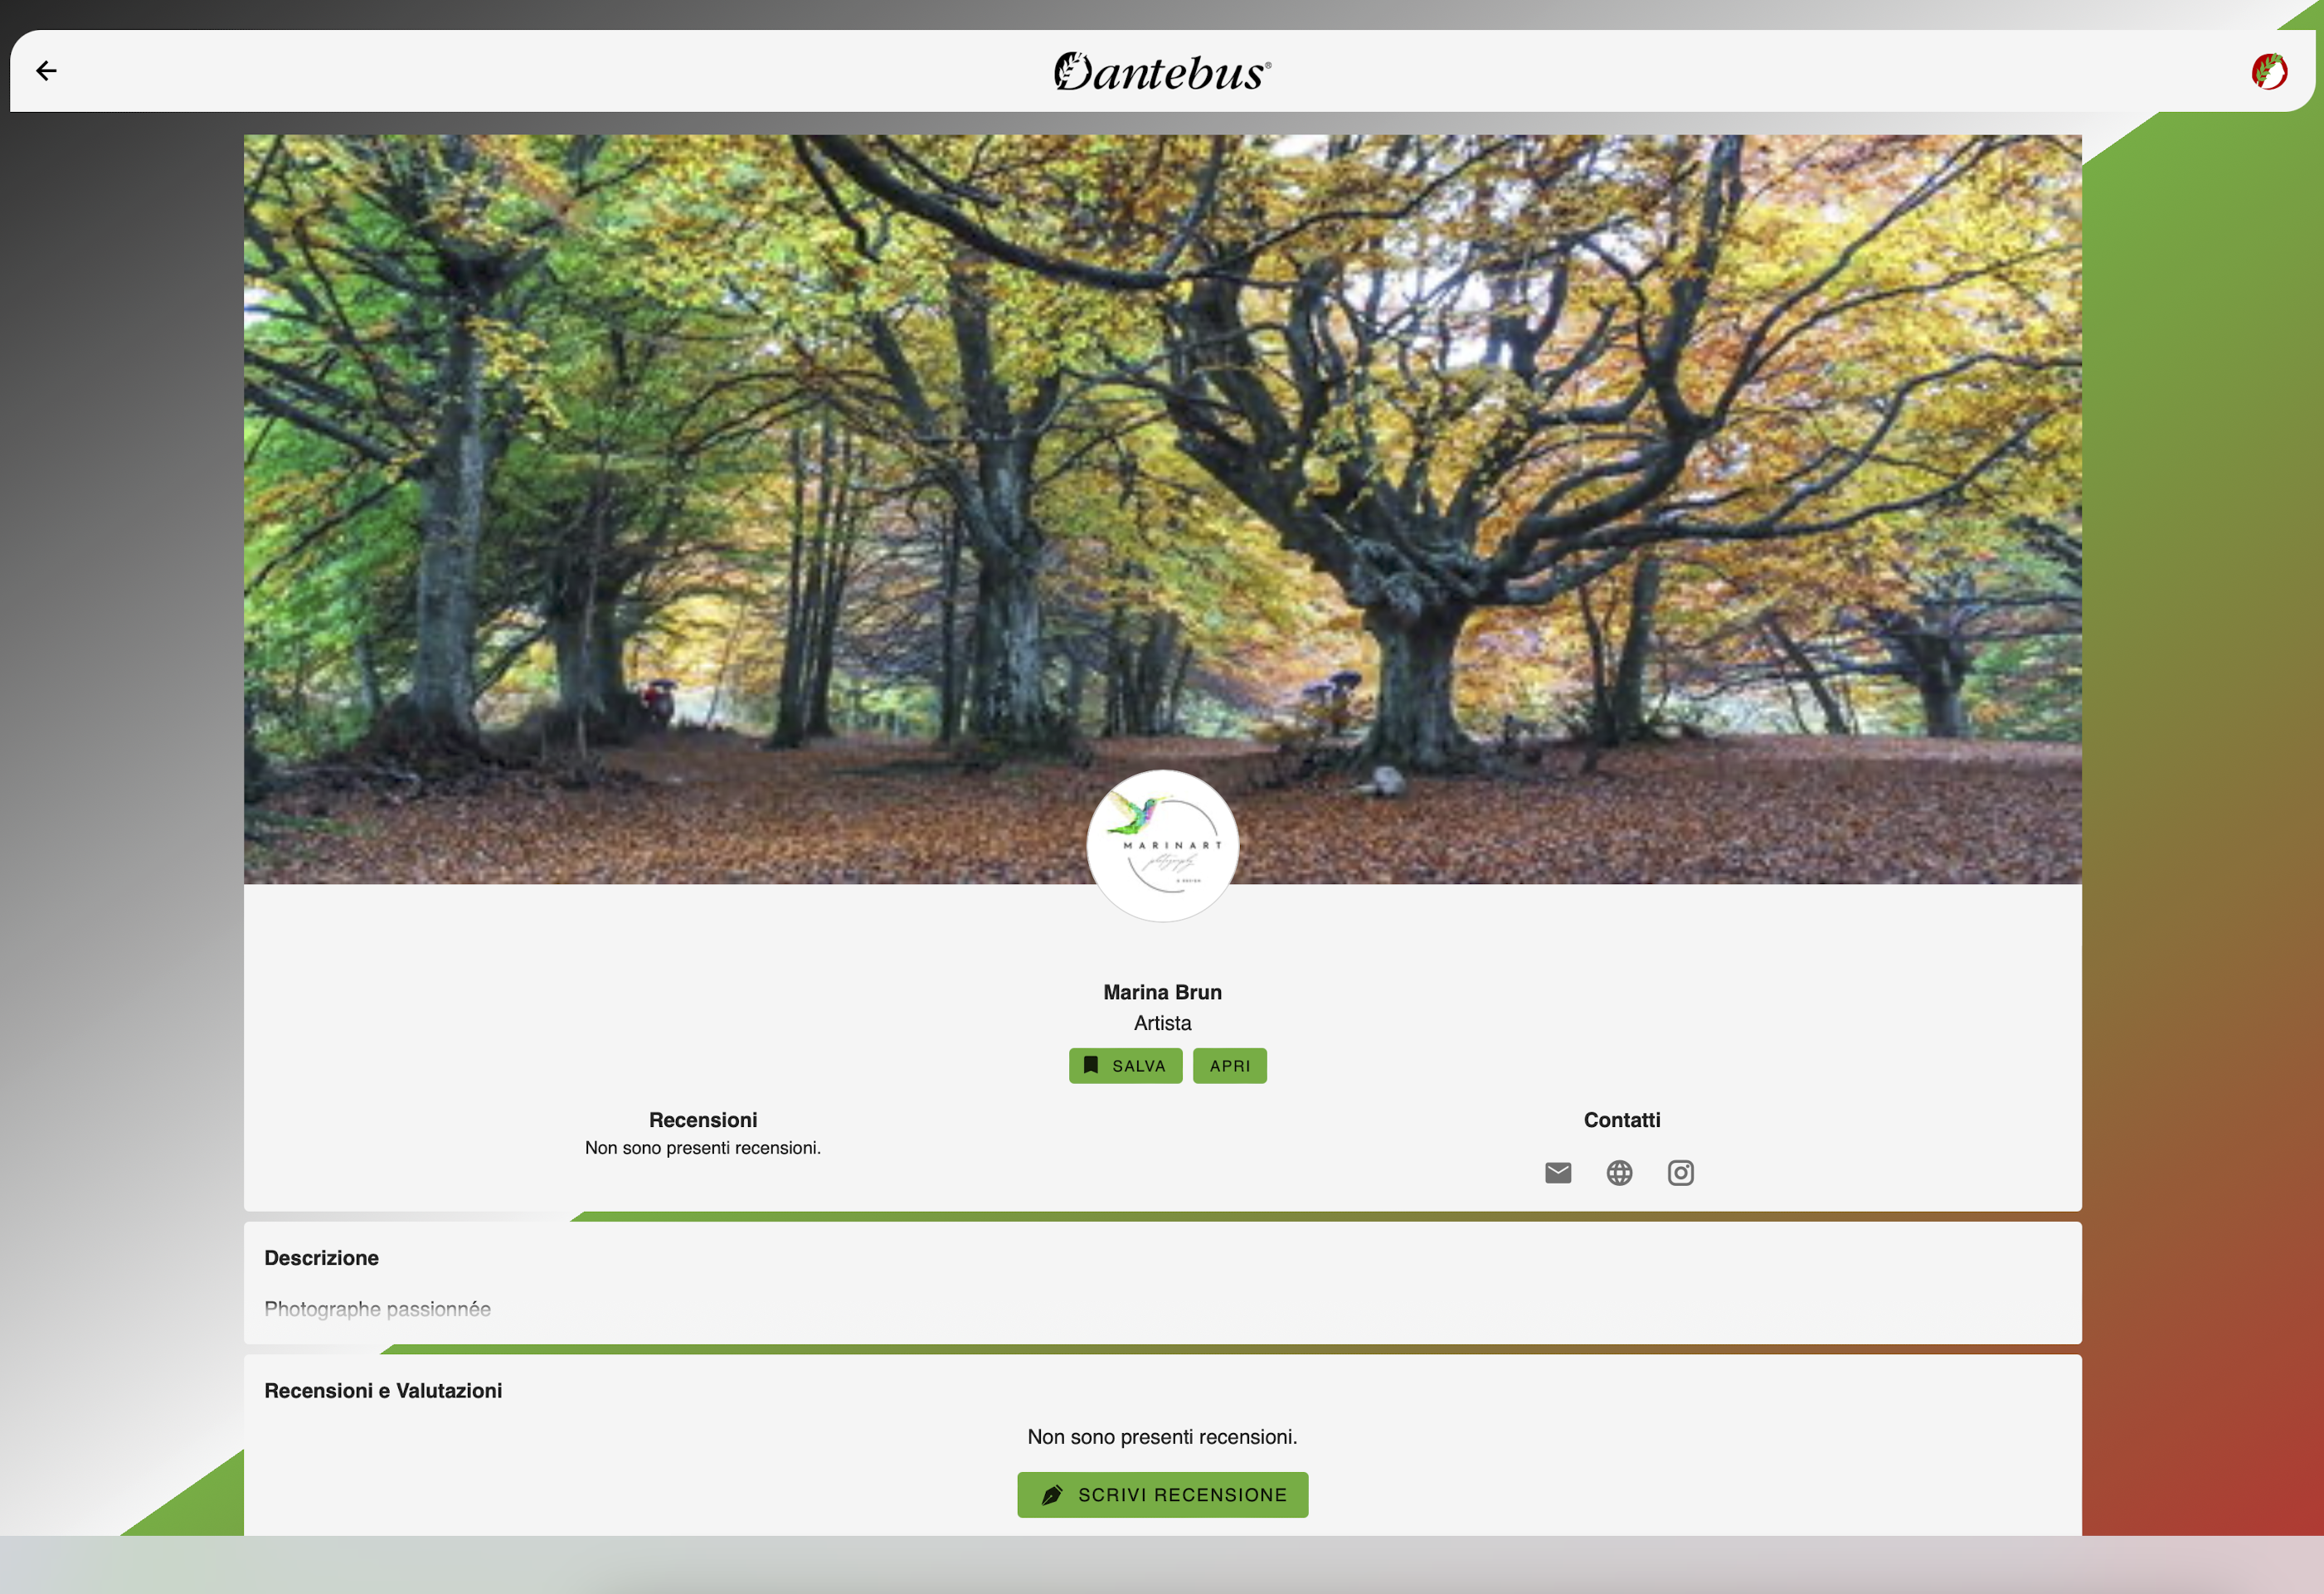Screen dimensions: 2324x1594
Task: Click the Marinart hummingbird profile picture
Action: (x=1162, y=845)
